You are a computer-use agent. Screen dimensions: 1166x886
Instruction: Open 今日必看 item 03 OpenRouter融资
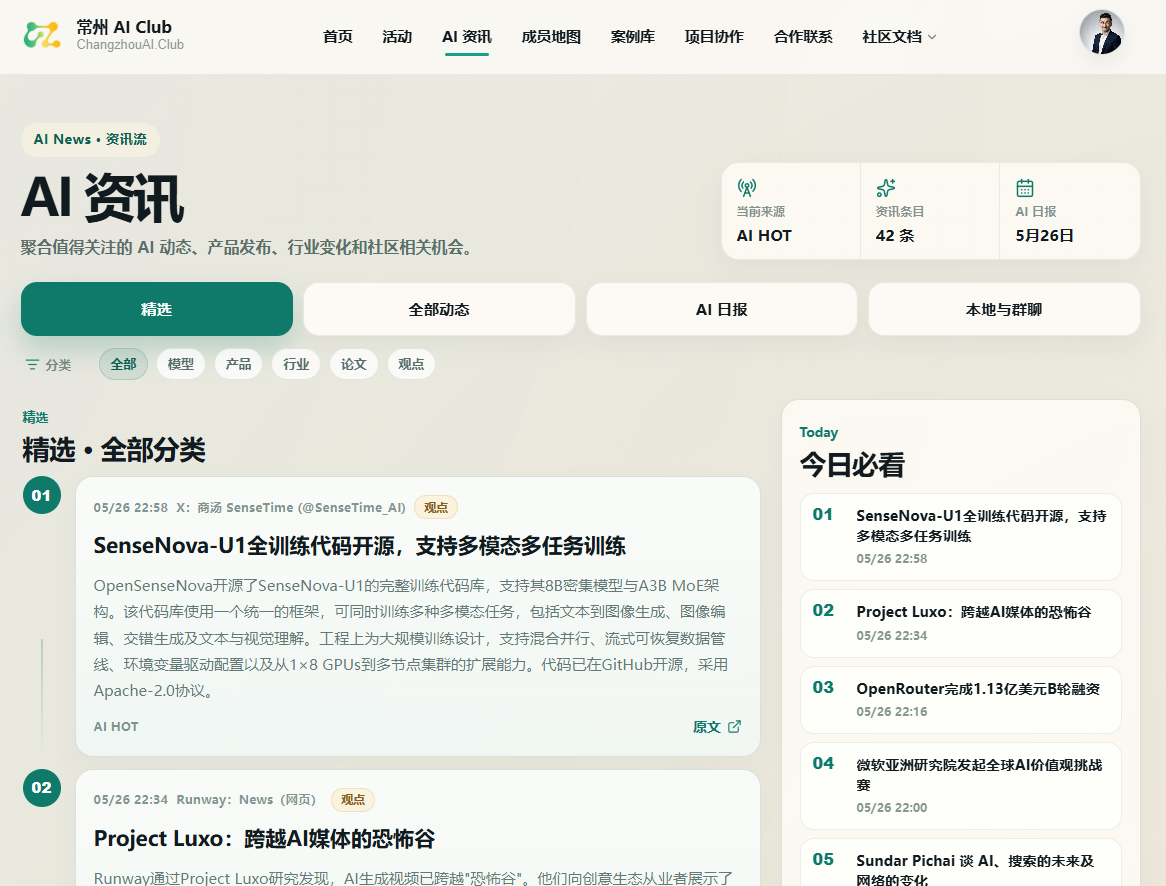tap(961, 700)
